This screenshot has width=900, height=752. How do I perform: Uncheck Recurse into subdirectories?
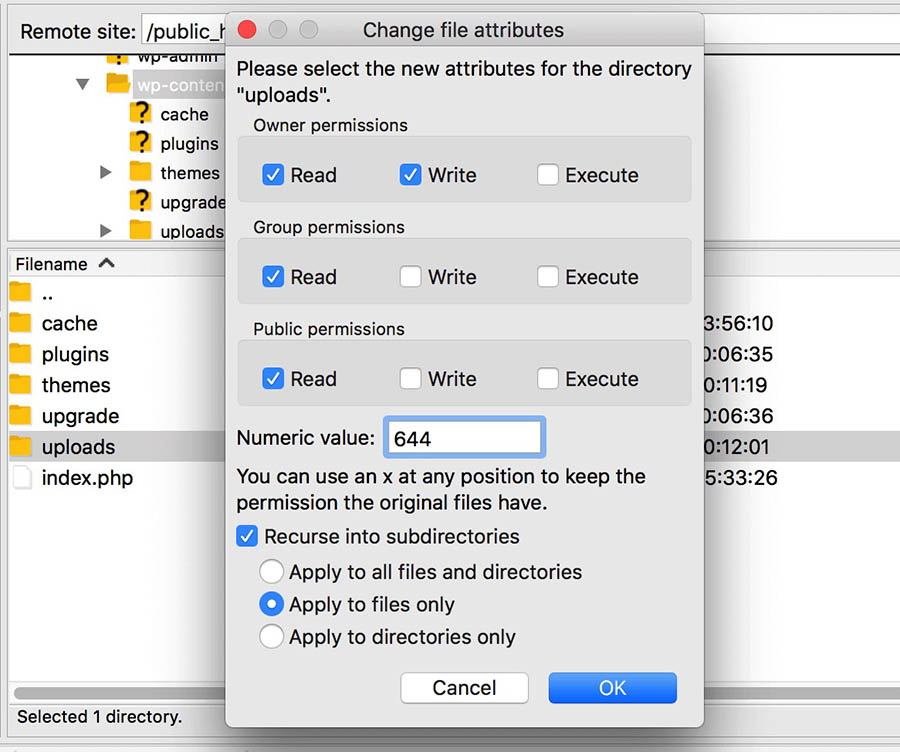coord(247,536)
